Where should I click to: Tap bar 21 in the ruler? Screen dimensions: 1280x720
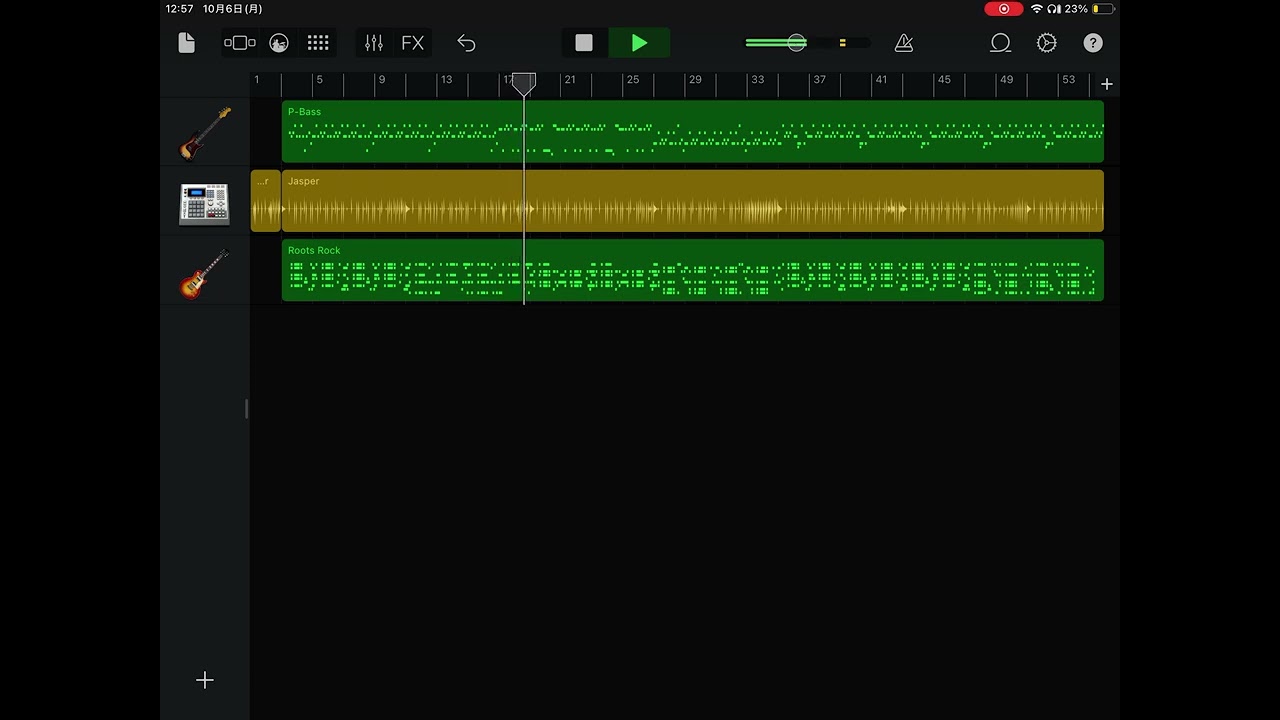570,80
